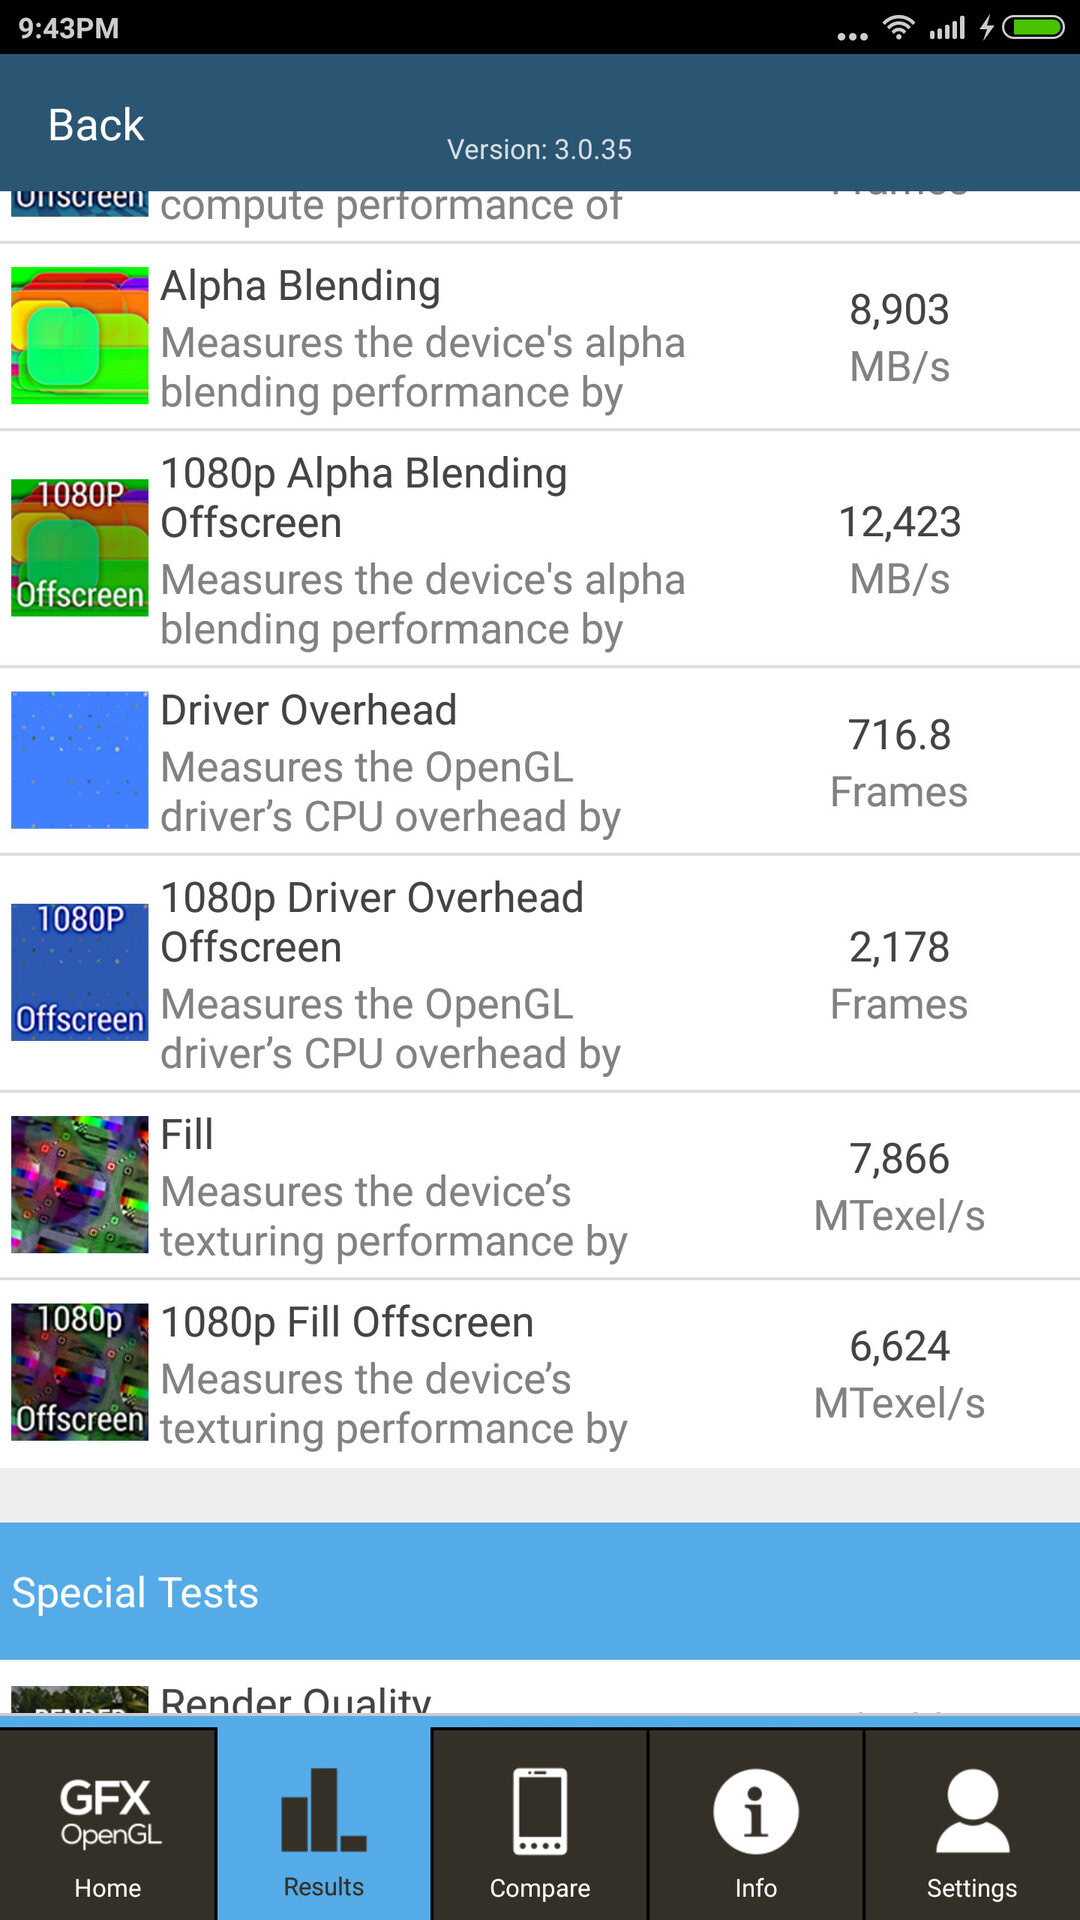
Task: Tap the Wi-Fi status bar icon
Action: tap(898, 27)
